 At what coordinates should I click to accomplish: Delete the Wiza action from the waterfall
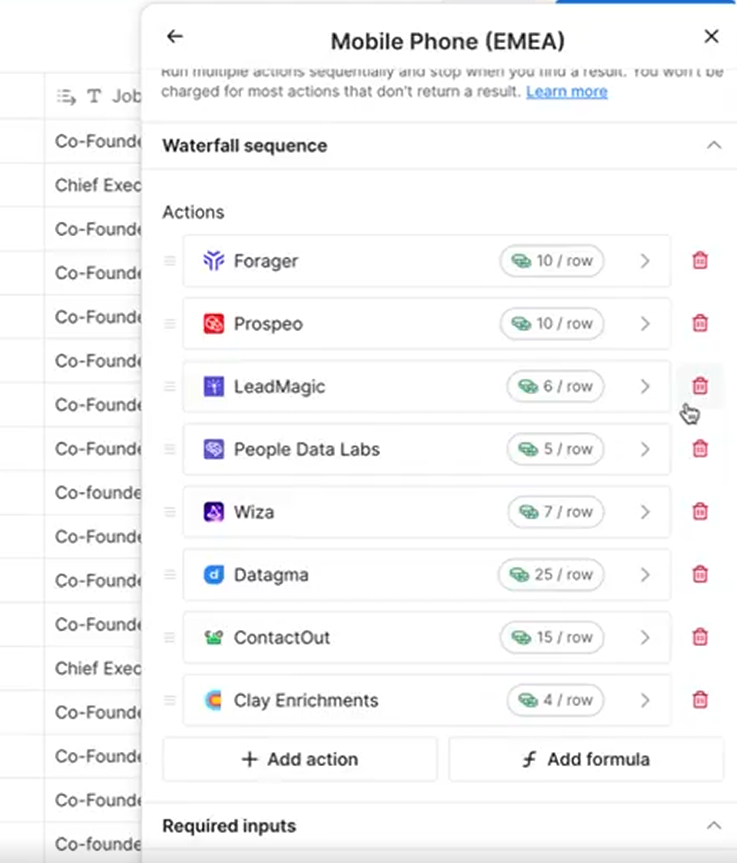point(700,512)
